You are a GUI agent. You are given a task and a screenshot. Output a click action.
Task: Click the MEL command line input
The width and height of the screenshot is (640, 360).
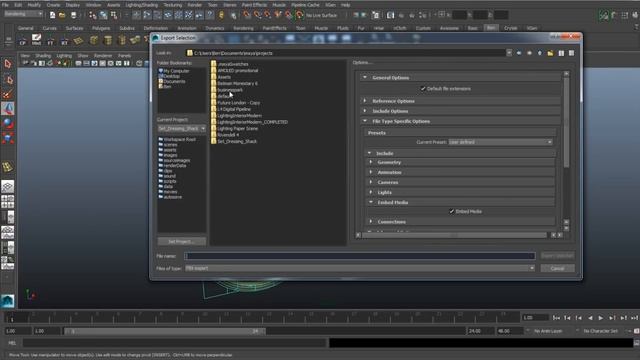(x=175, y=343)
